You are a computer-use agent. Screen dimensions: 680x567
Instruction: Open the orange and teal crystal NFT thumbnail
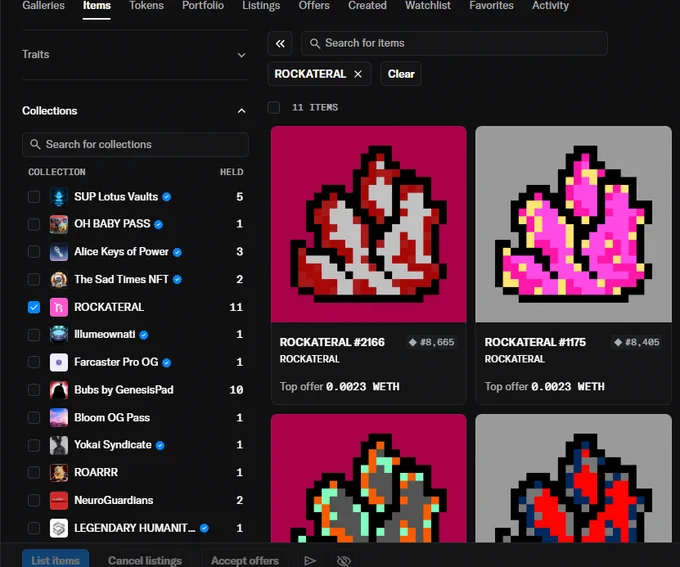[x=369, y=478]
